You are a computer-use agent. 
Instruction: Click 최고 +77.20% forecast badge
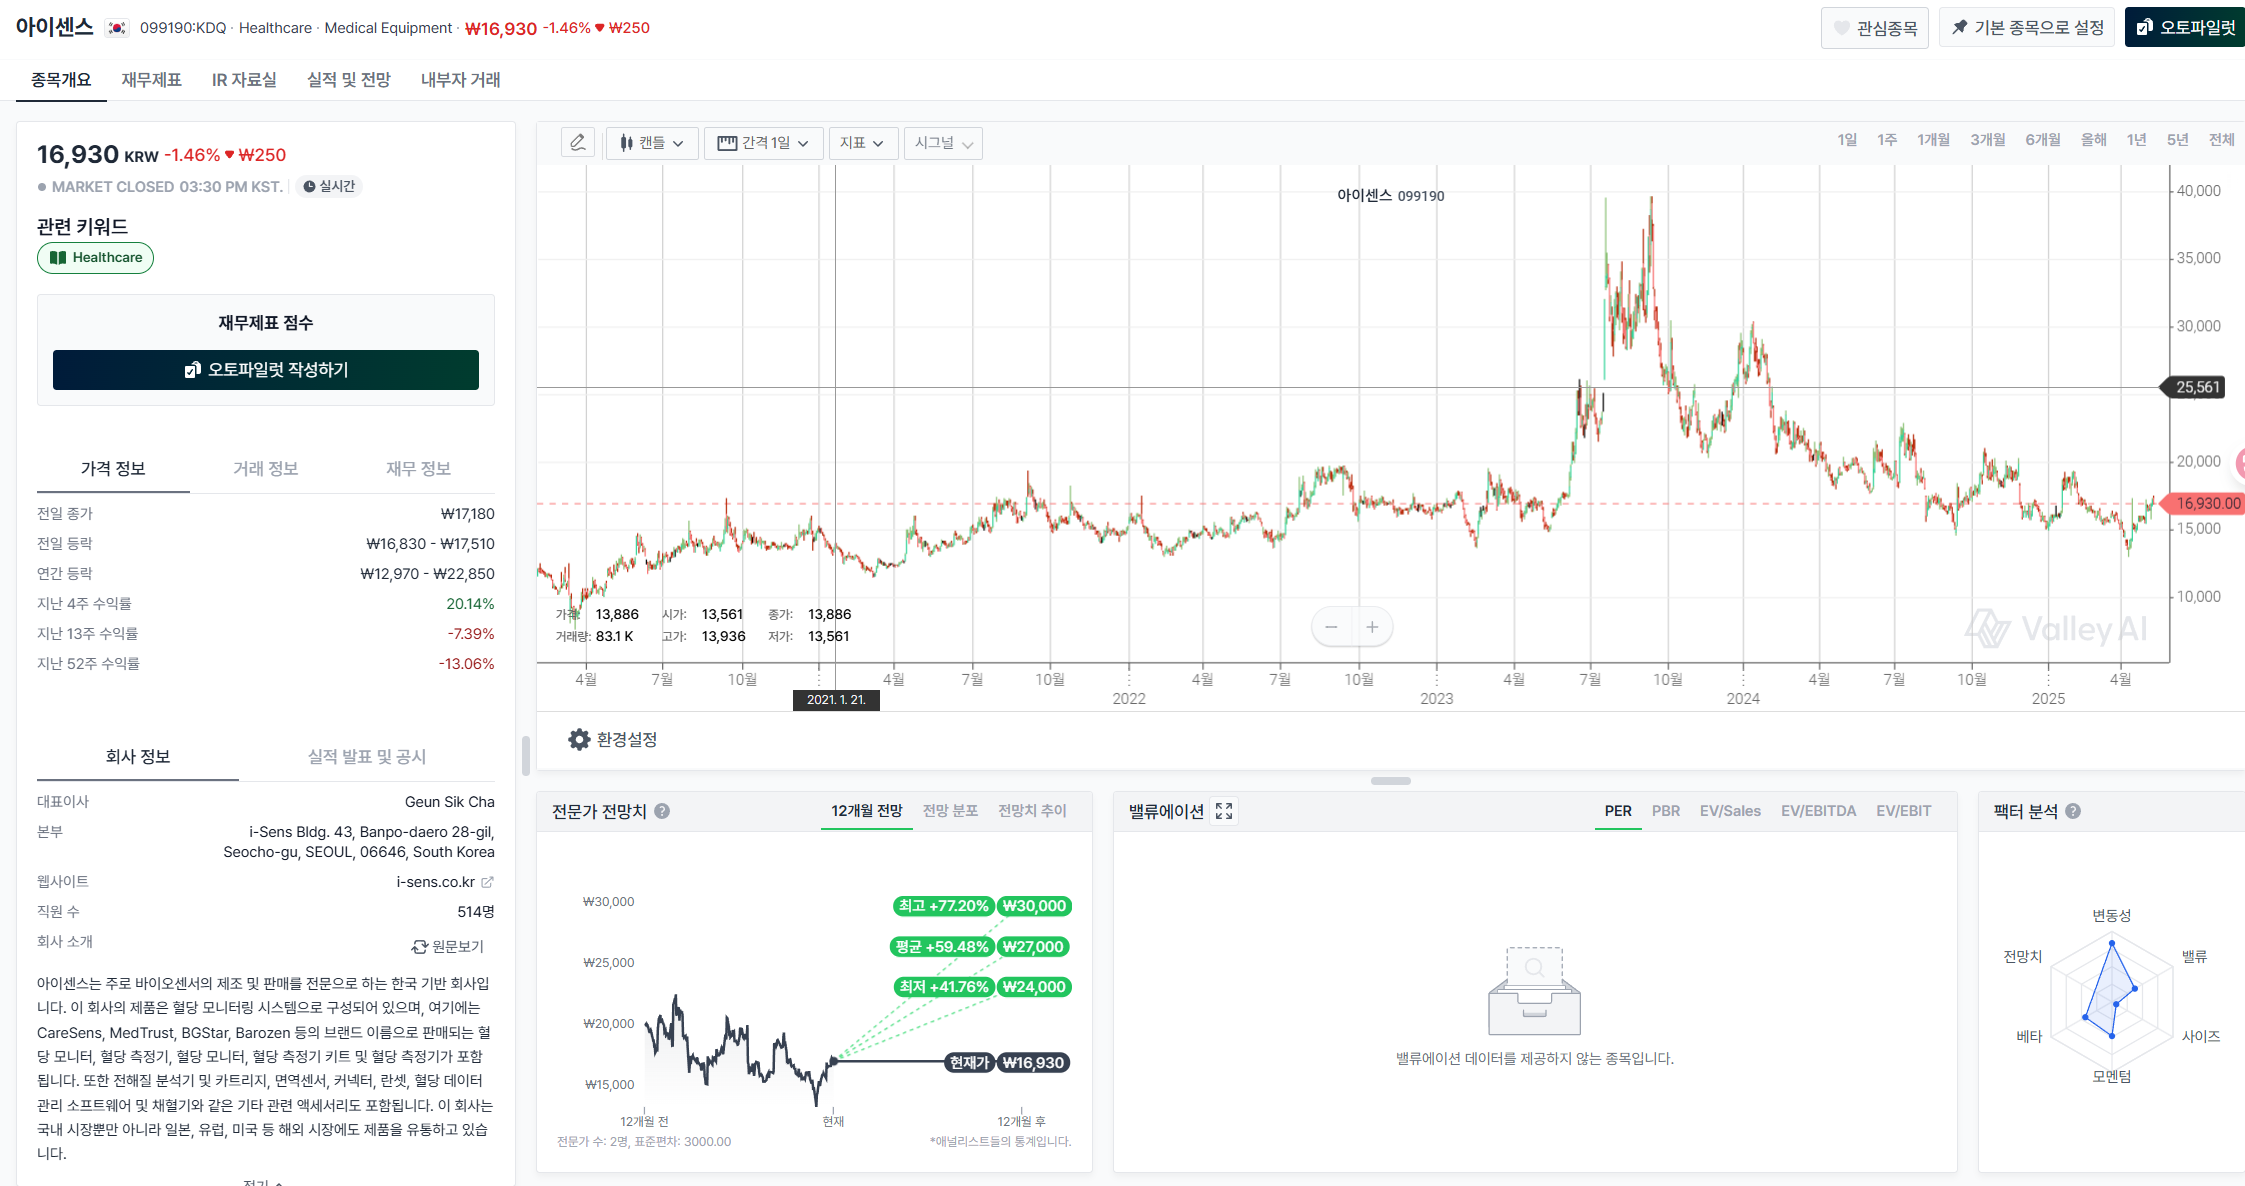pyautogui.click(x=943, y=906)
